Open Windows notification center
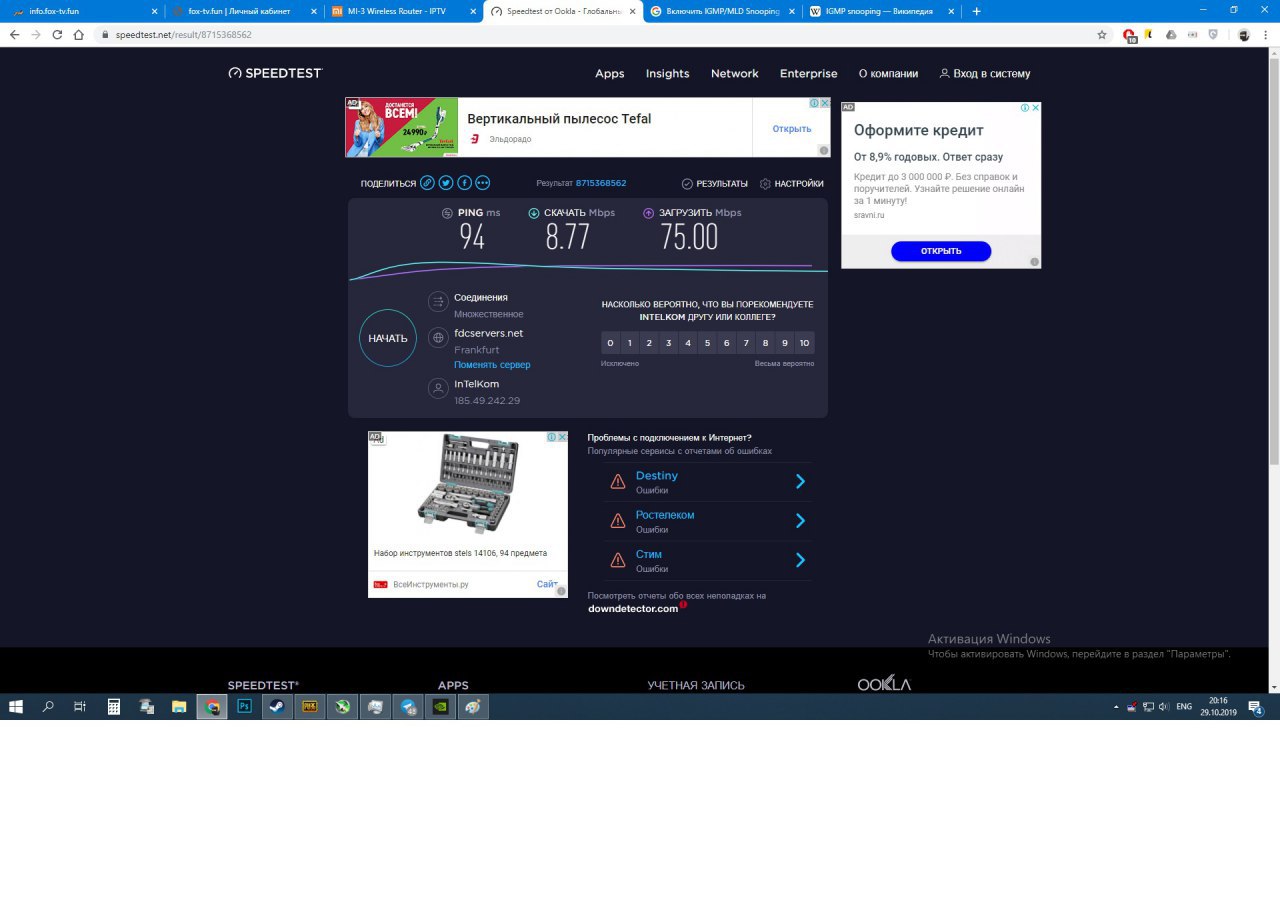The image size is (1280, 900). click(1255, 706)
